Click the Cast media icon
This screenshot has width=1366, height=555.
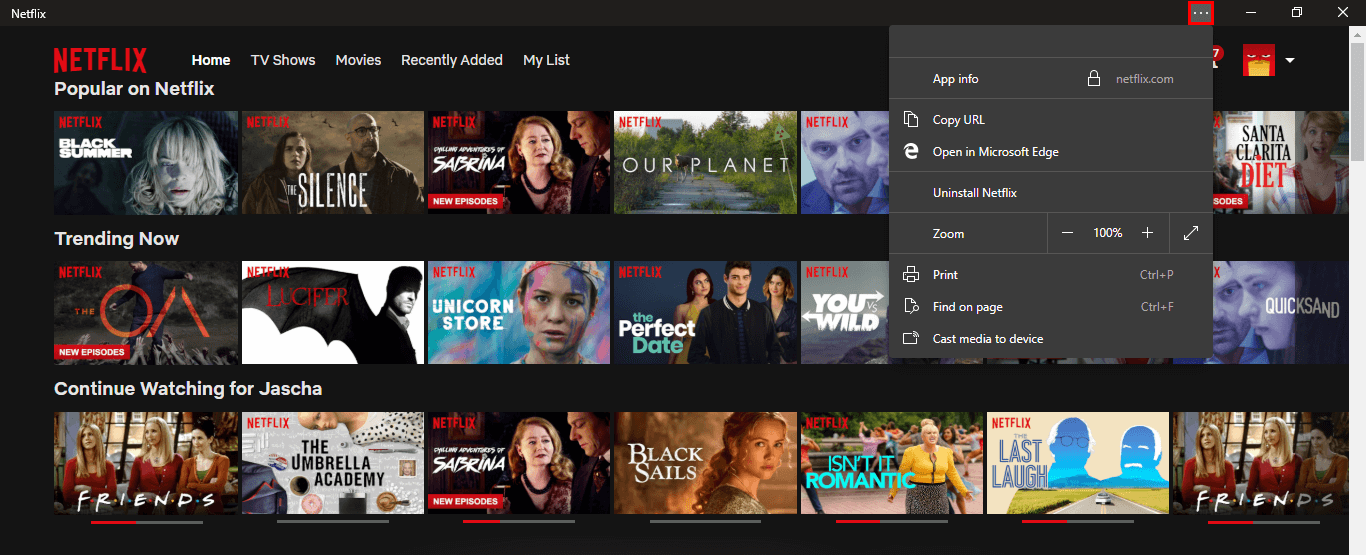point(911,338)
